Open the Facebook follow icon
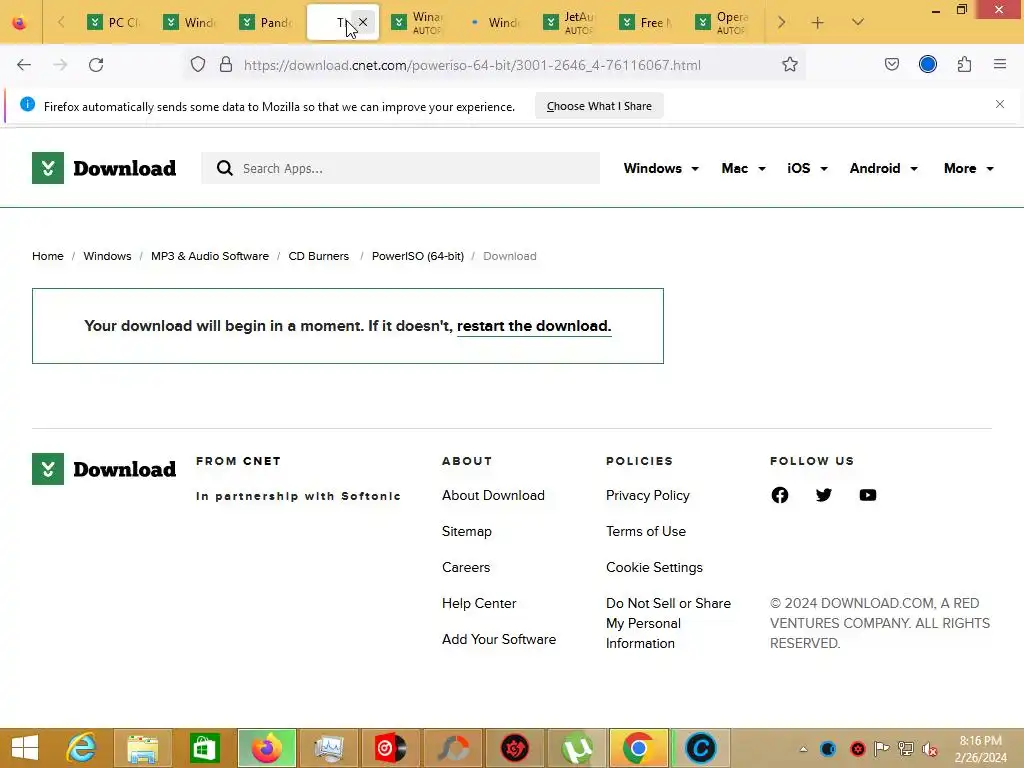The height and width of the screenshot is (768, 1024). (780, 495)
